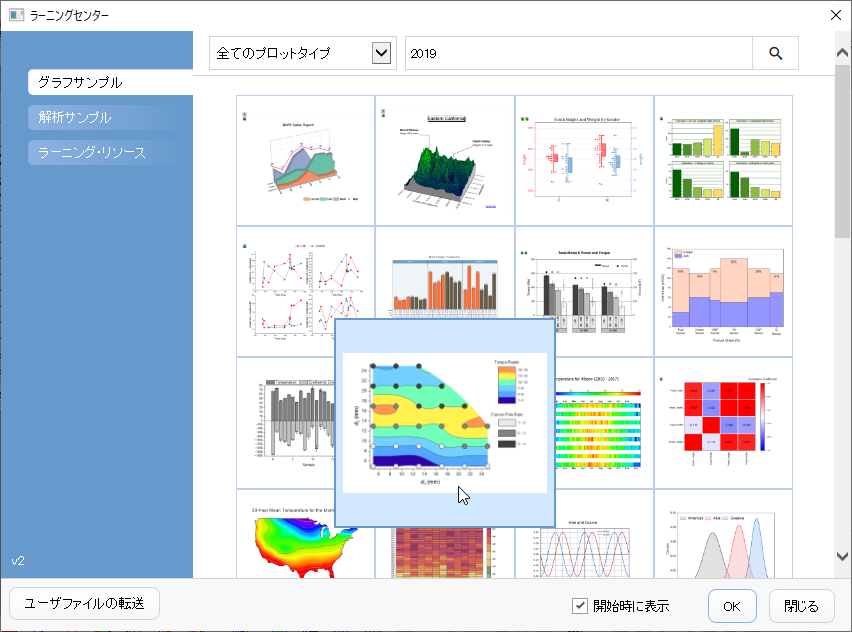
Task: Open the 3D area chart sample thumbnail
Action: [x=305, y=160]
